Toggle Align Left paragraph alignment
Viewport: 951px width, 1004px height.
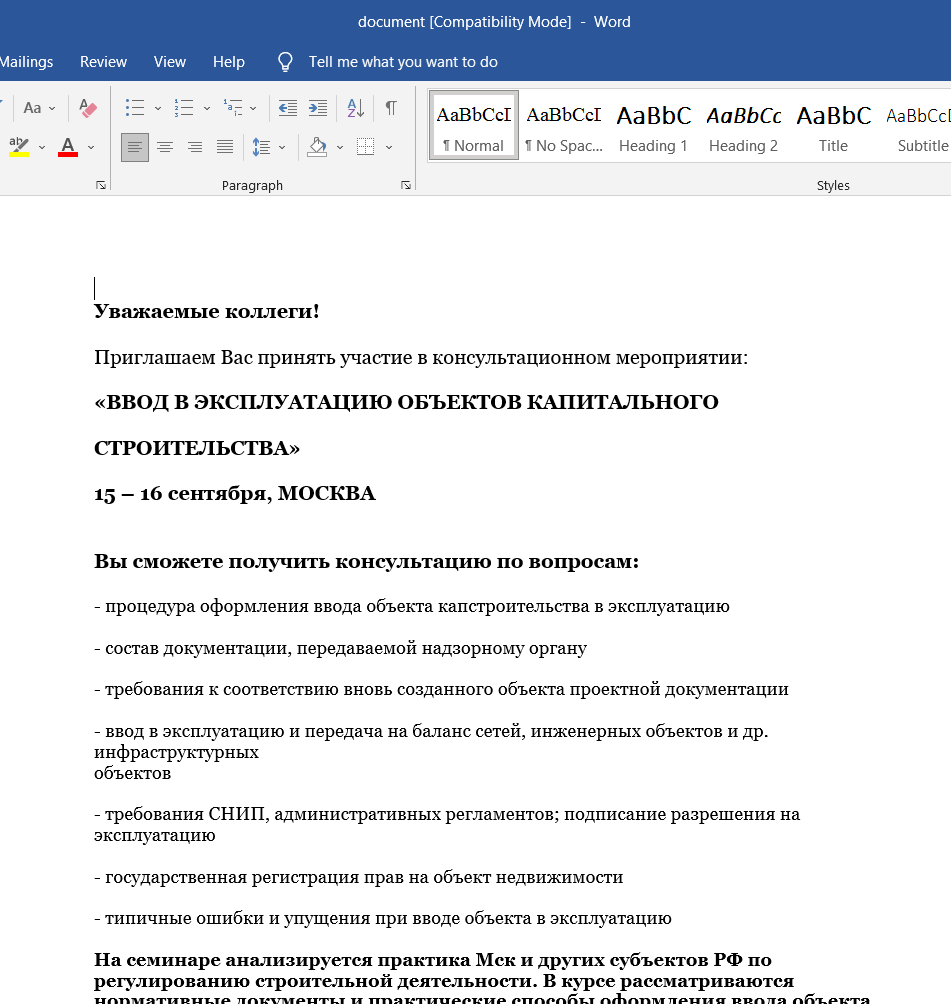135,147
